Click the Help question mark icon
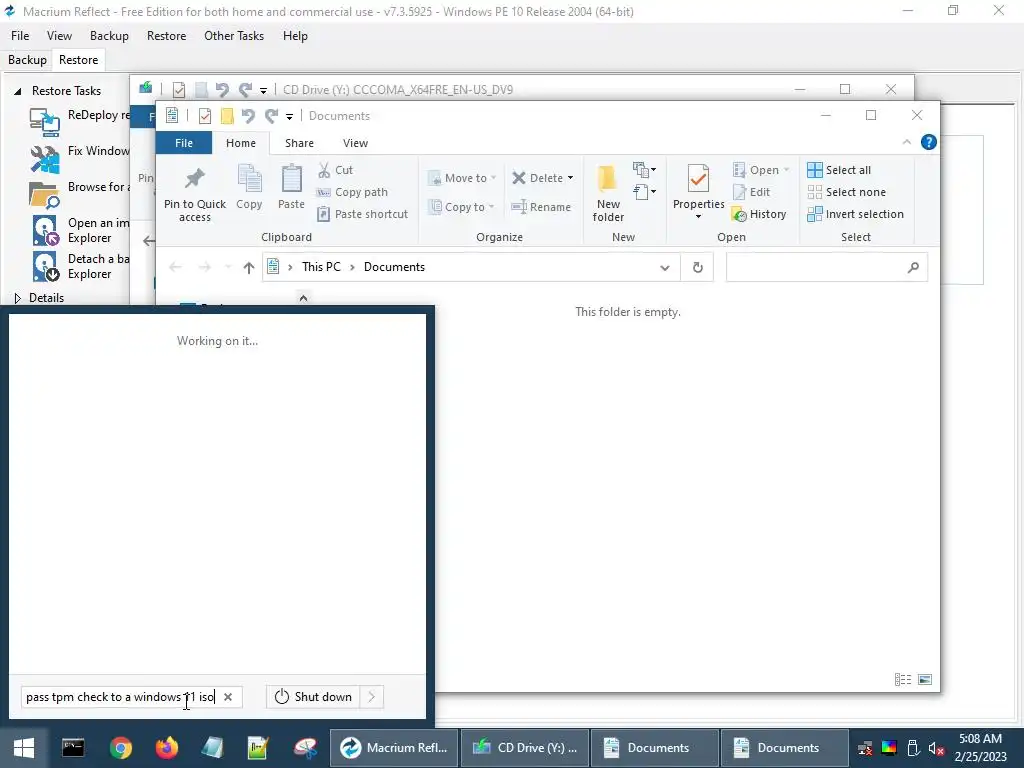 [928, 142]
